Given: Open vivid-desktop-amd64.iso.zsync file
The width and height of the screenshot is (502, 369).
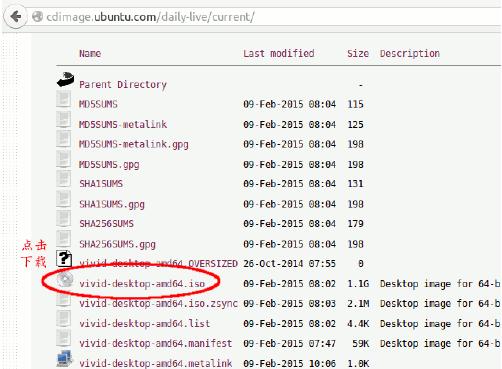Looking at the screenshot, I should 158,304.
